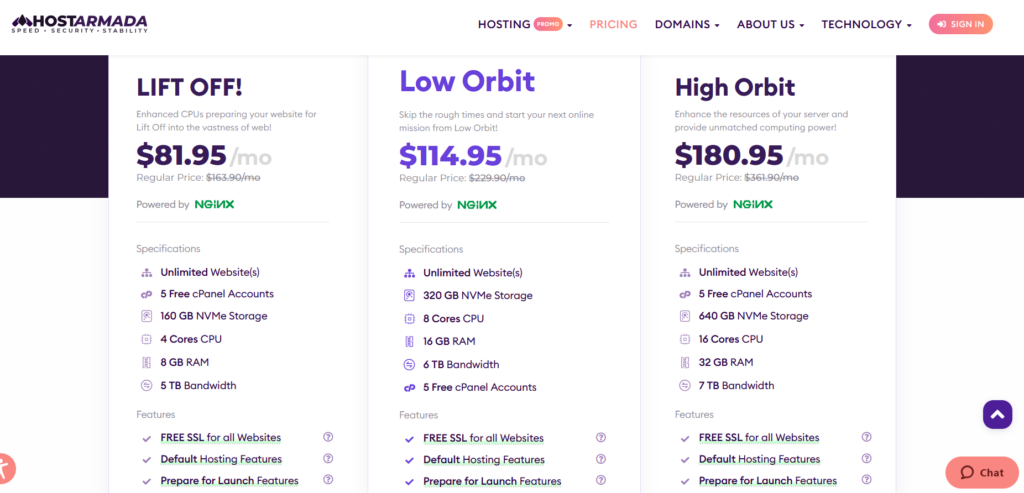1024x493 pixels.
Task: Click the scroll-to-top arrow button
Action: pyautogui.click(x=997, y=414)
